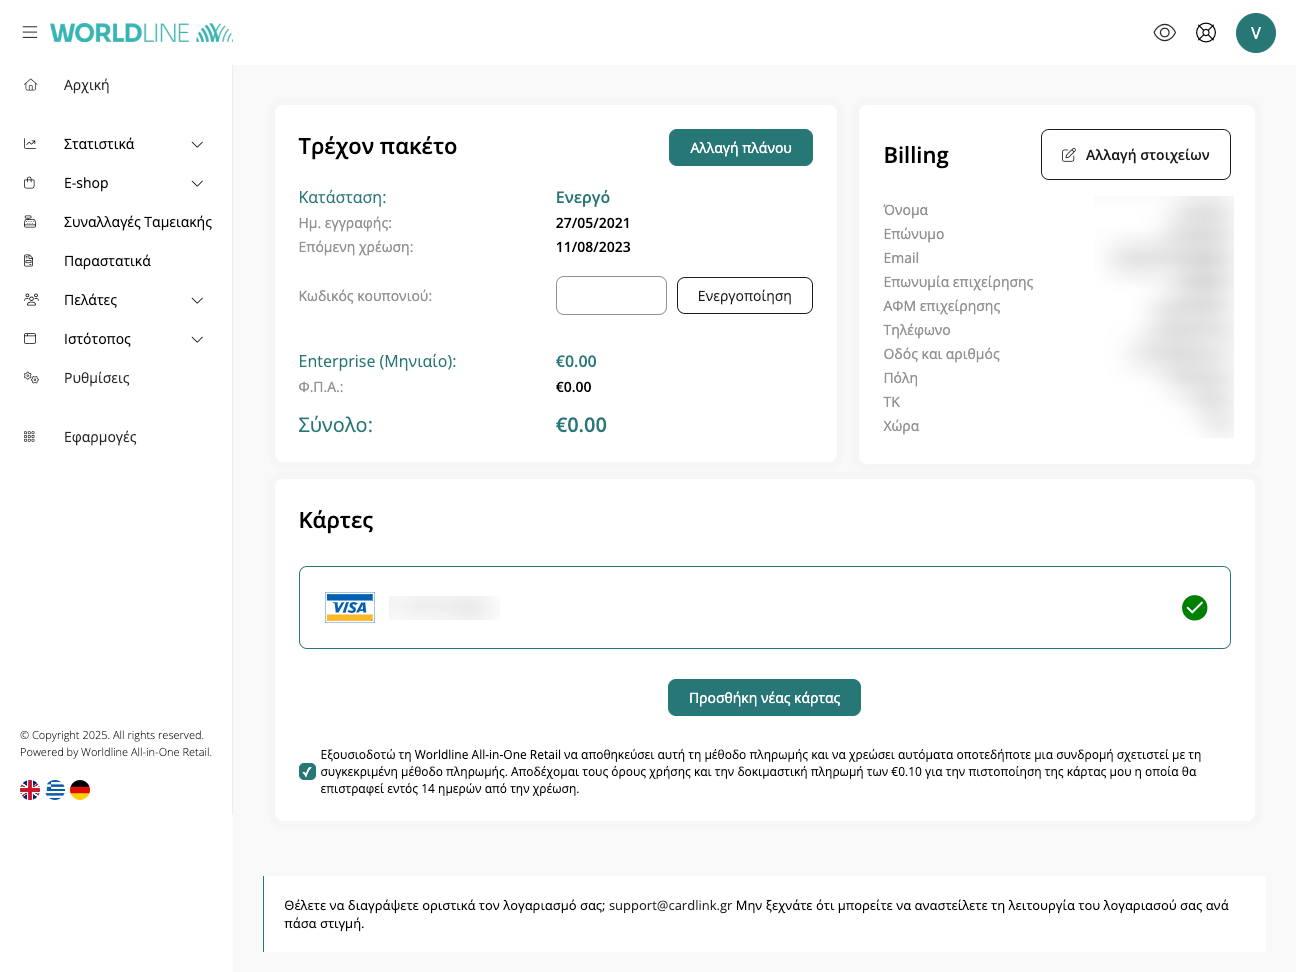Click the coupon code input field
This screenshot has width=1296, height=972.
(x=611, y=296)
